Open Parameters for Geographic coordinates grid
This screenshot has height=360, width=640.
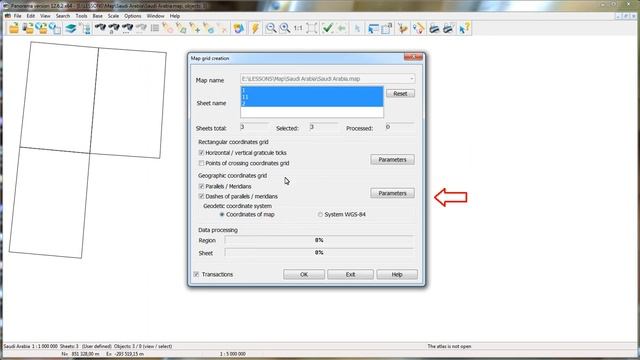pos(392,193)
